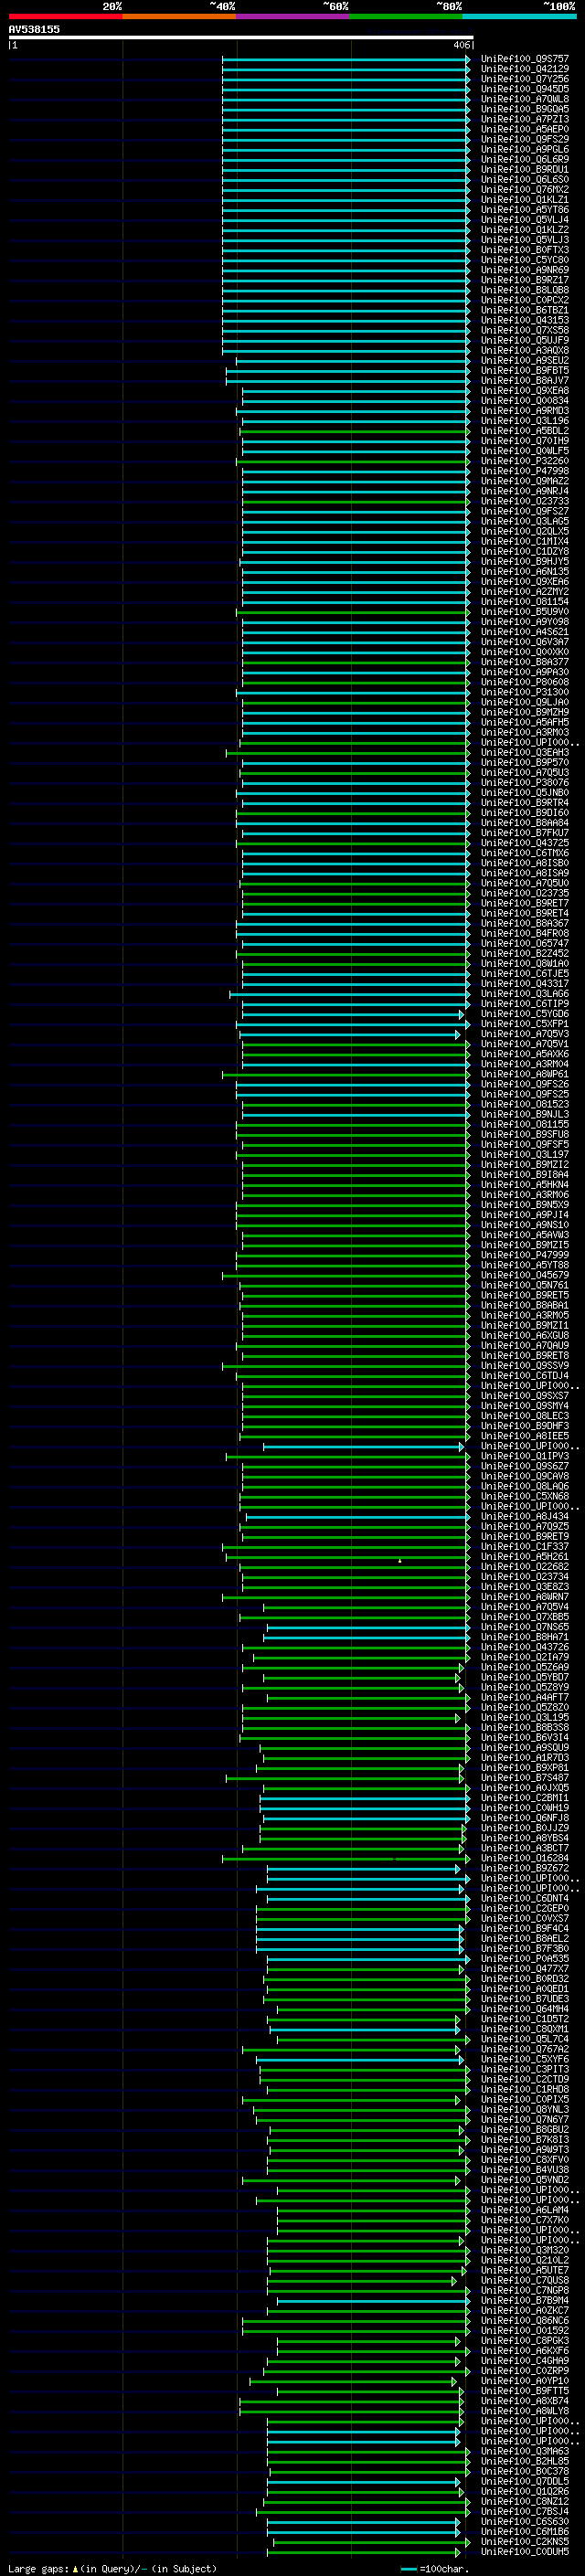The width and height of the screenshot is (585, 2576).
Task: Click hit label UniRef100_Q43153
Action: coord(525,320)
